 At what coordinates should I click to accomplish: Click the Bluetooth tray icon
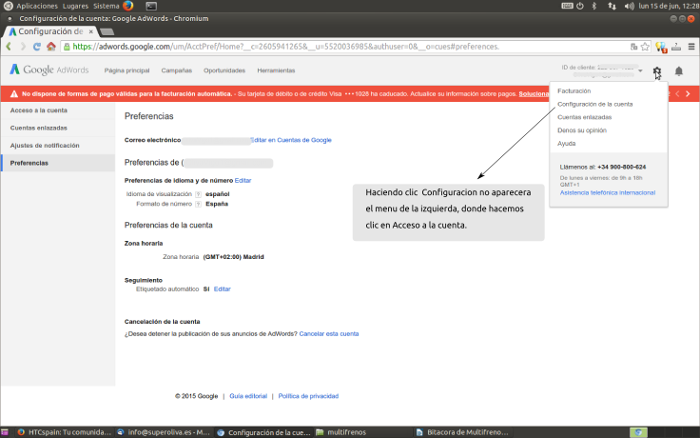tap(594, 6)
